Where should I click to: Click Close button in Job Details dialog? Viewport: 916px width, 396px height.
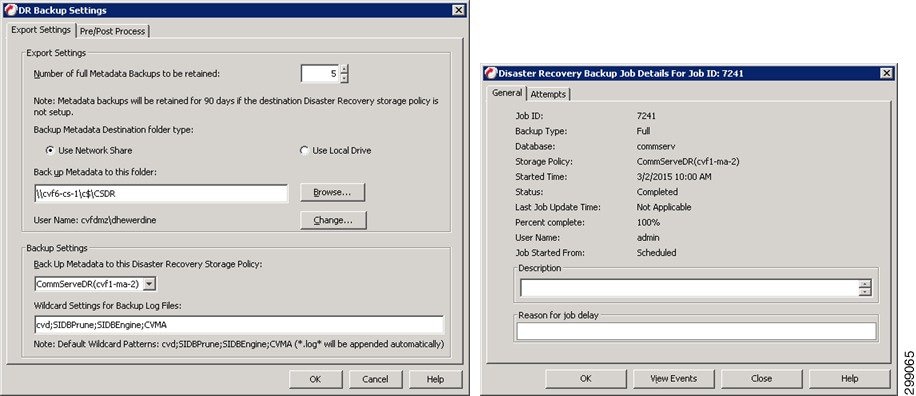[761, 378]
